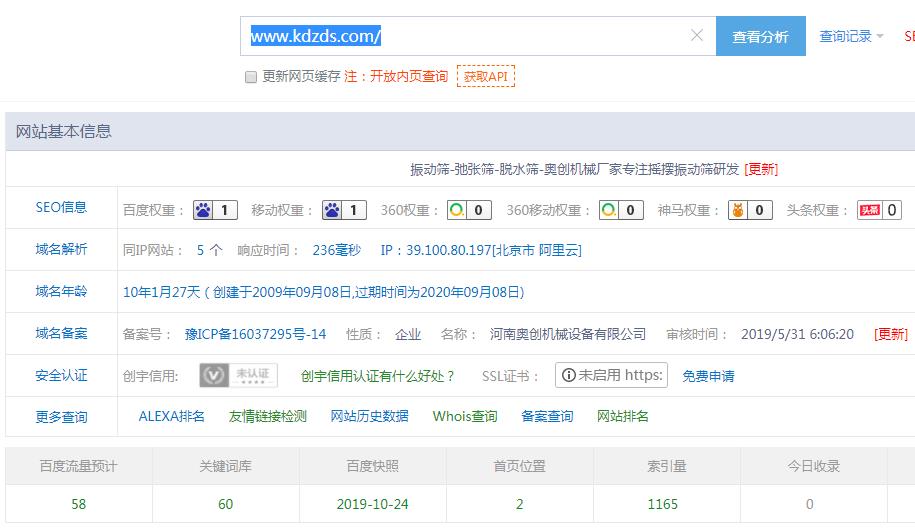Open the ALEXA排名 query link
The image size is (915, 532).
(171, 416)
